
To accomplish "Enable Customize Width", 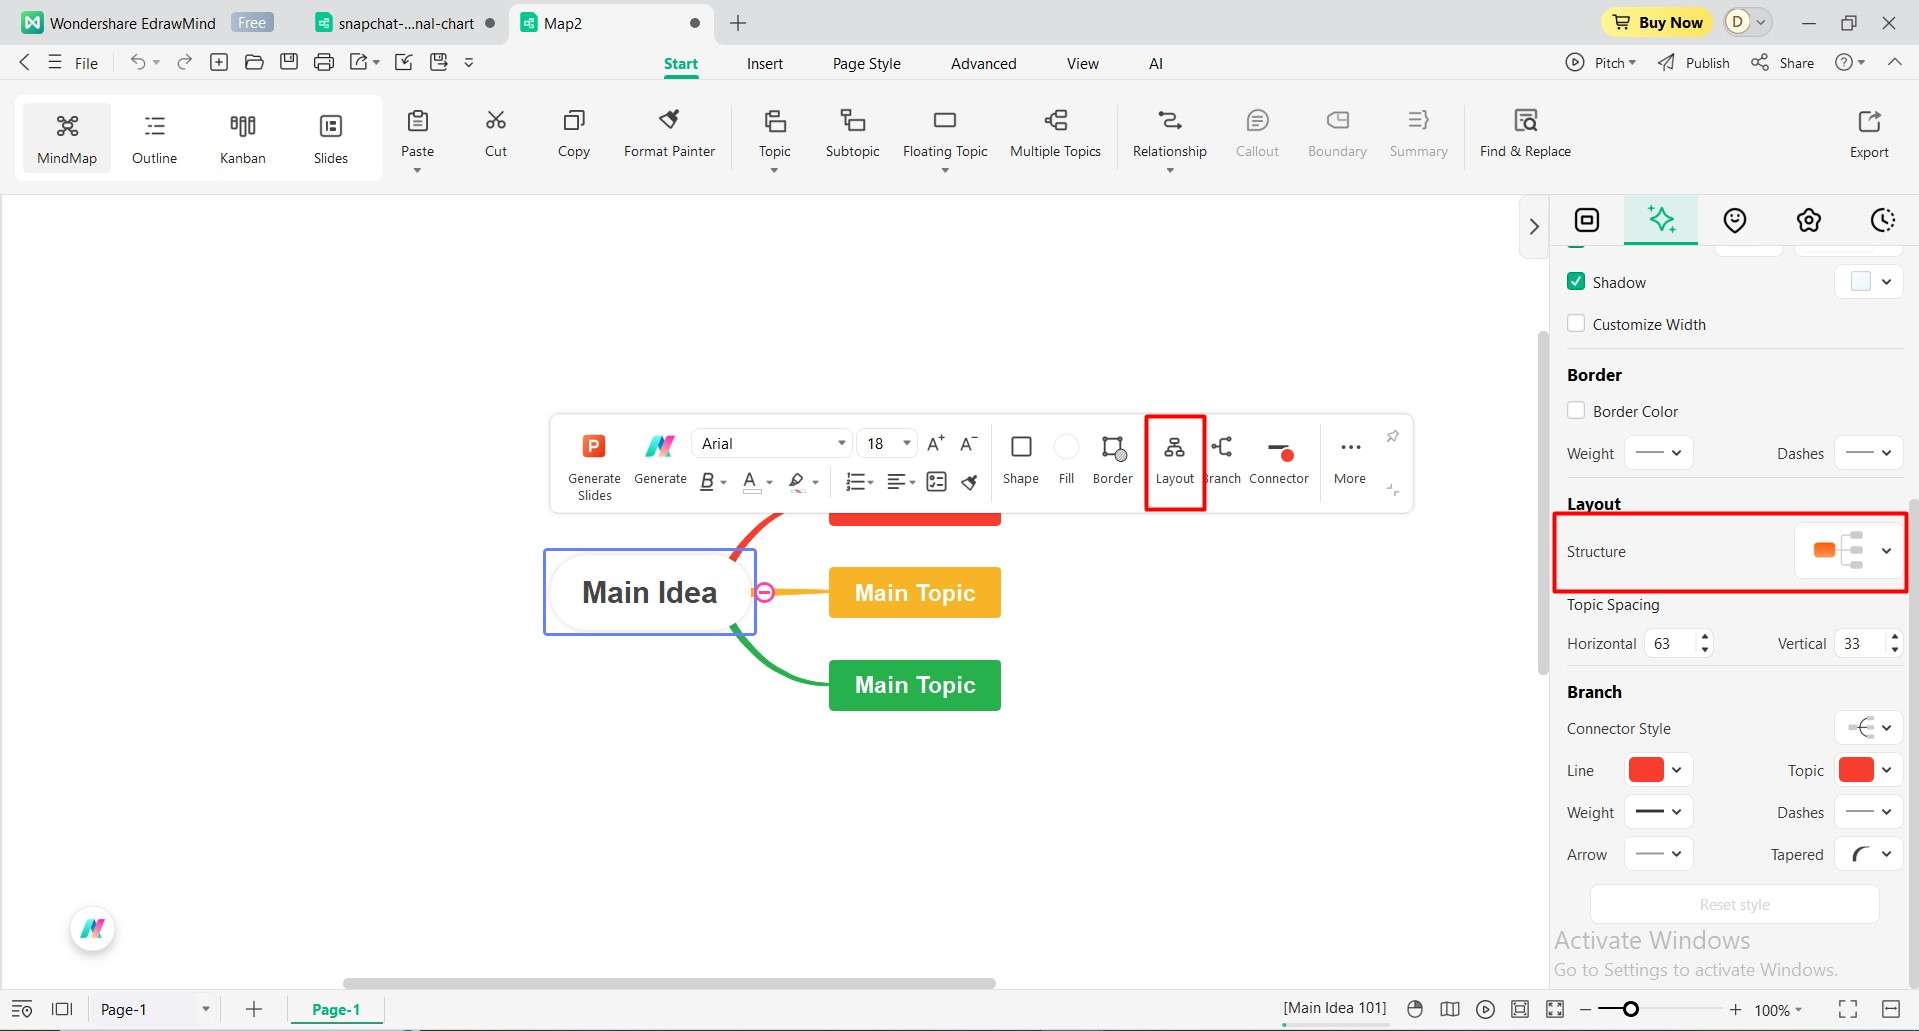I will coord(1576,323).
